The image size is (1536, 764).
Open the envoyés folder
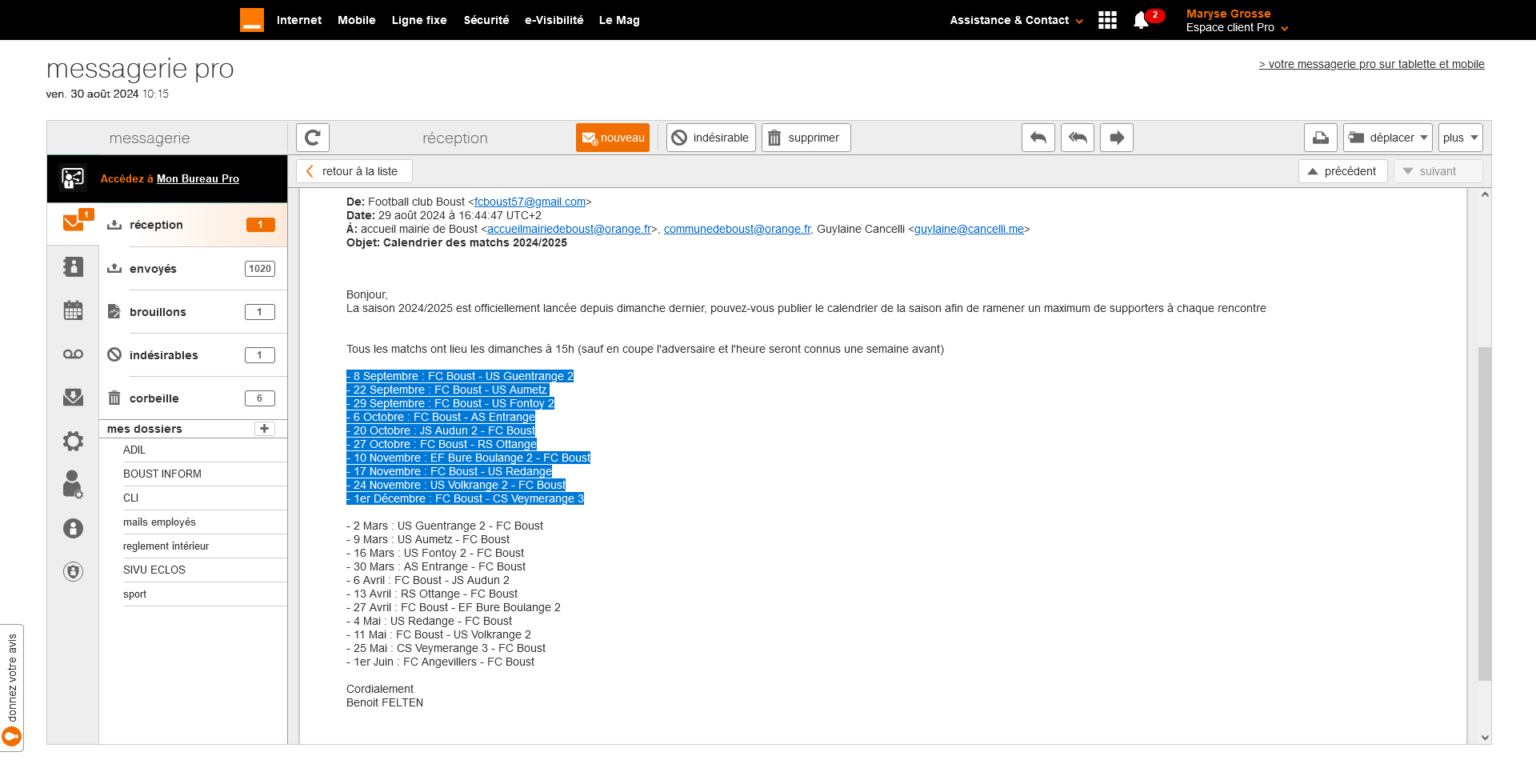point(153,269)
